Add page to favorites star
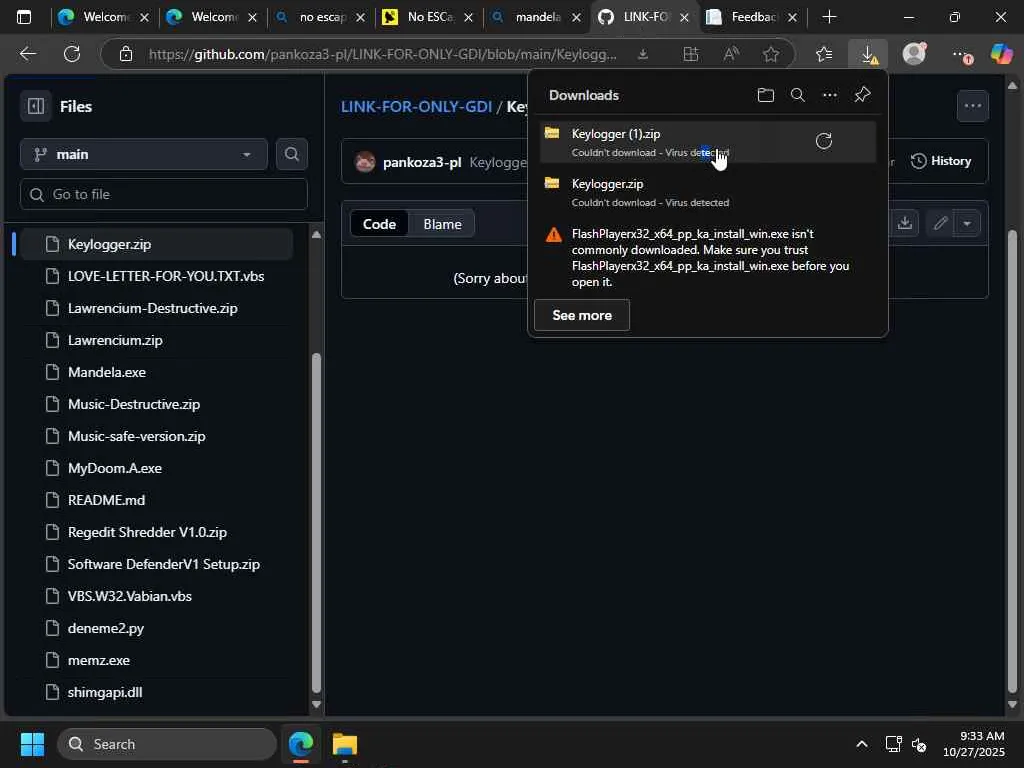Screen dimensions: 1024x768 [x=771, y=54]
